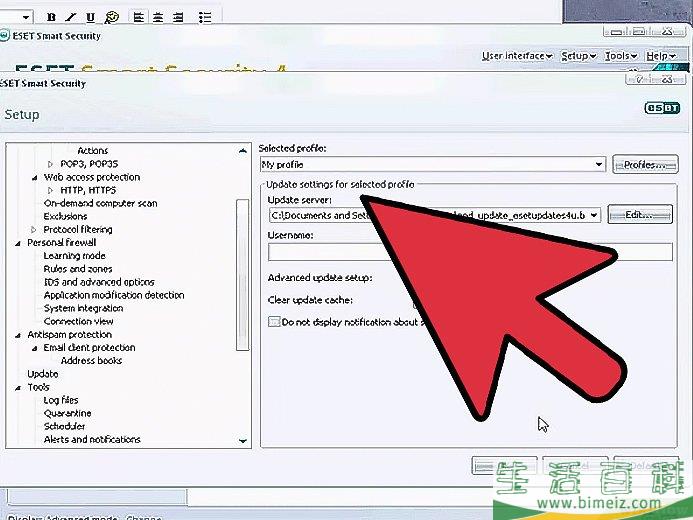Open the Update server dropdown

point(594,215)
